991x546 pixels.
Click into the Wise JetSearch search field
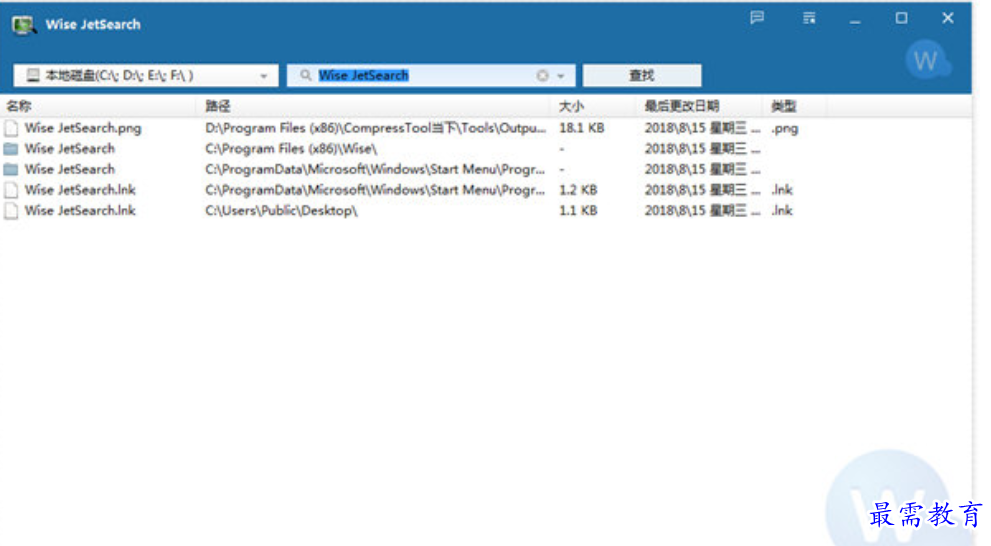(x=430, y=76)
